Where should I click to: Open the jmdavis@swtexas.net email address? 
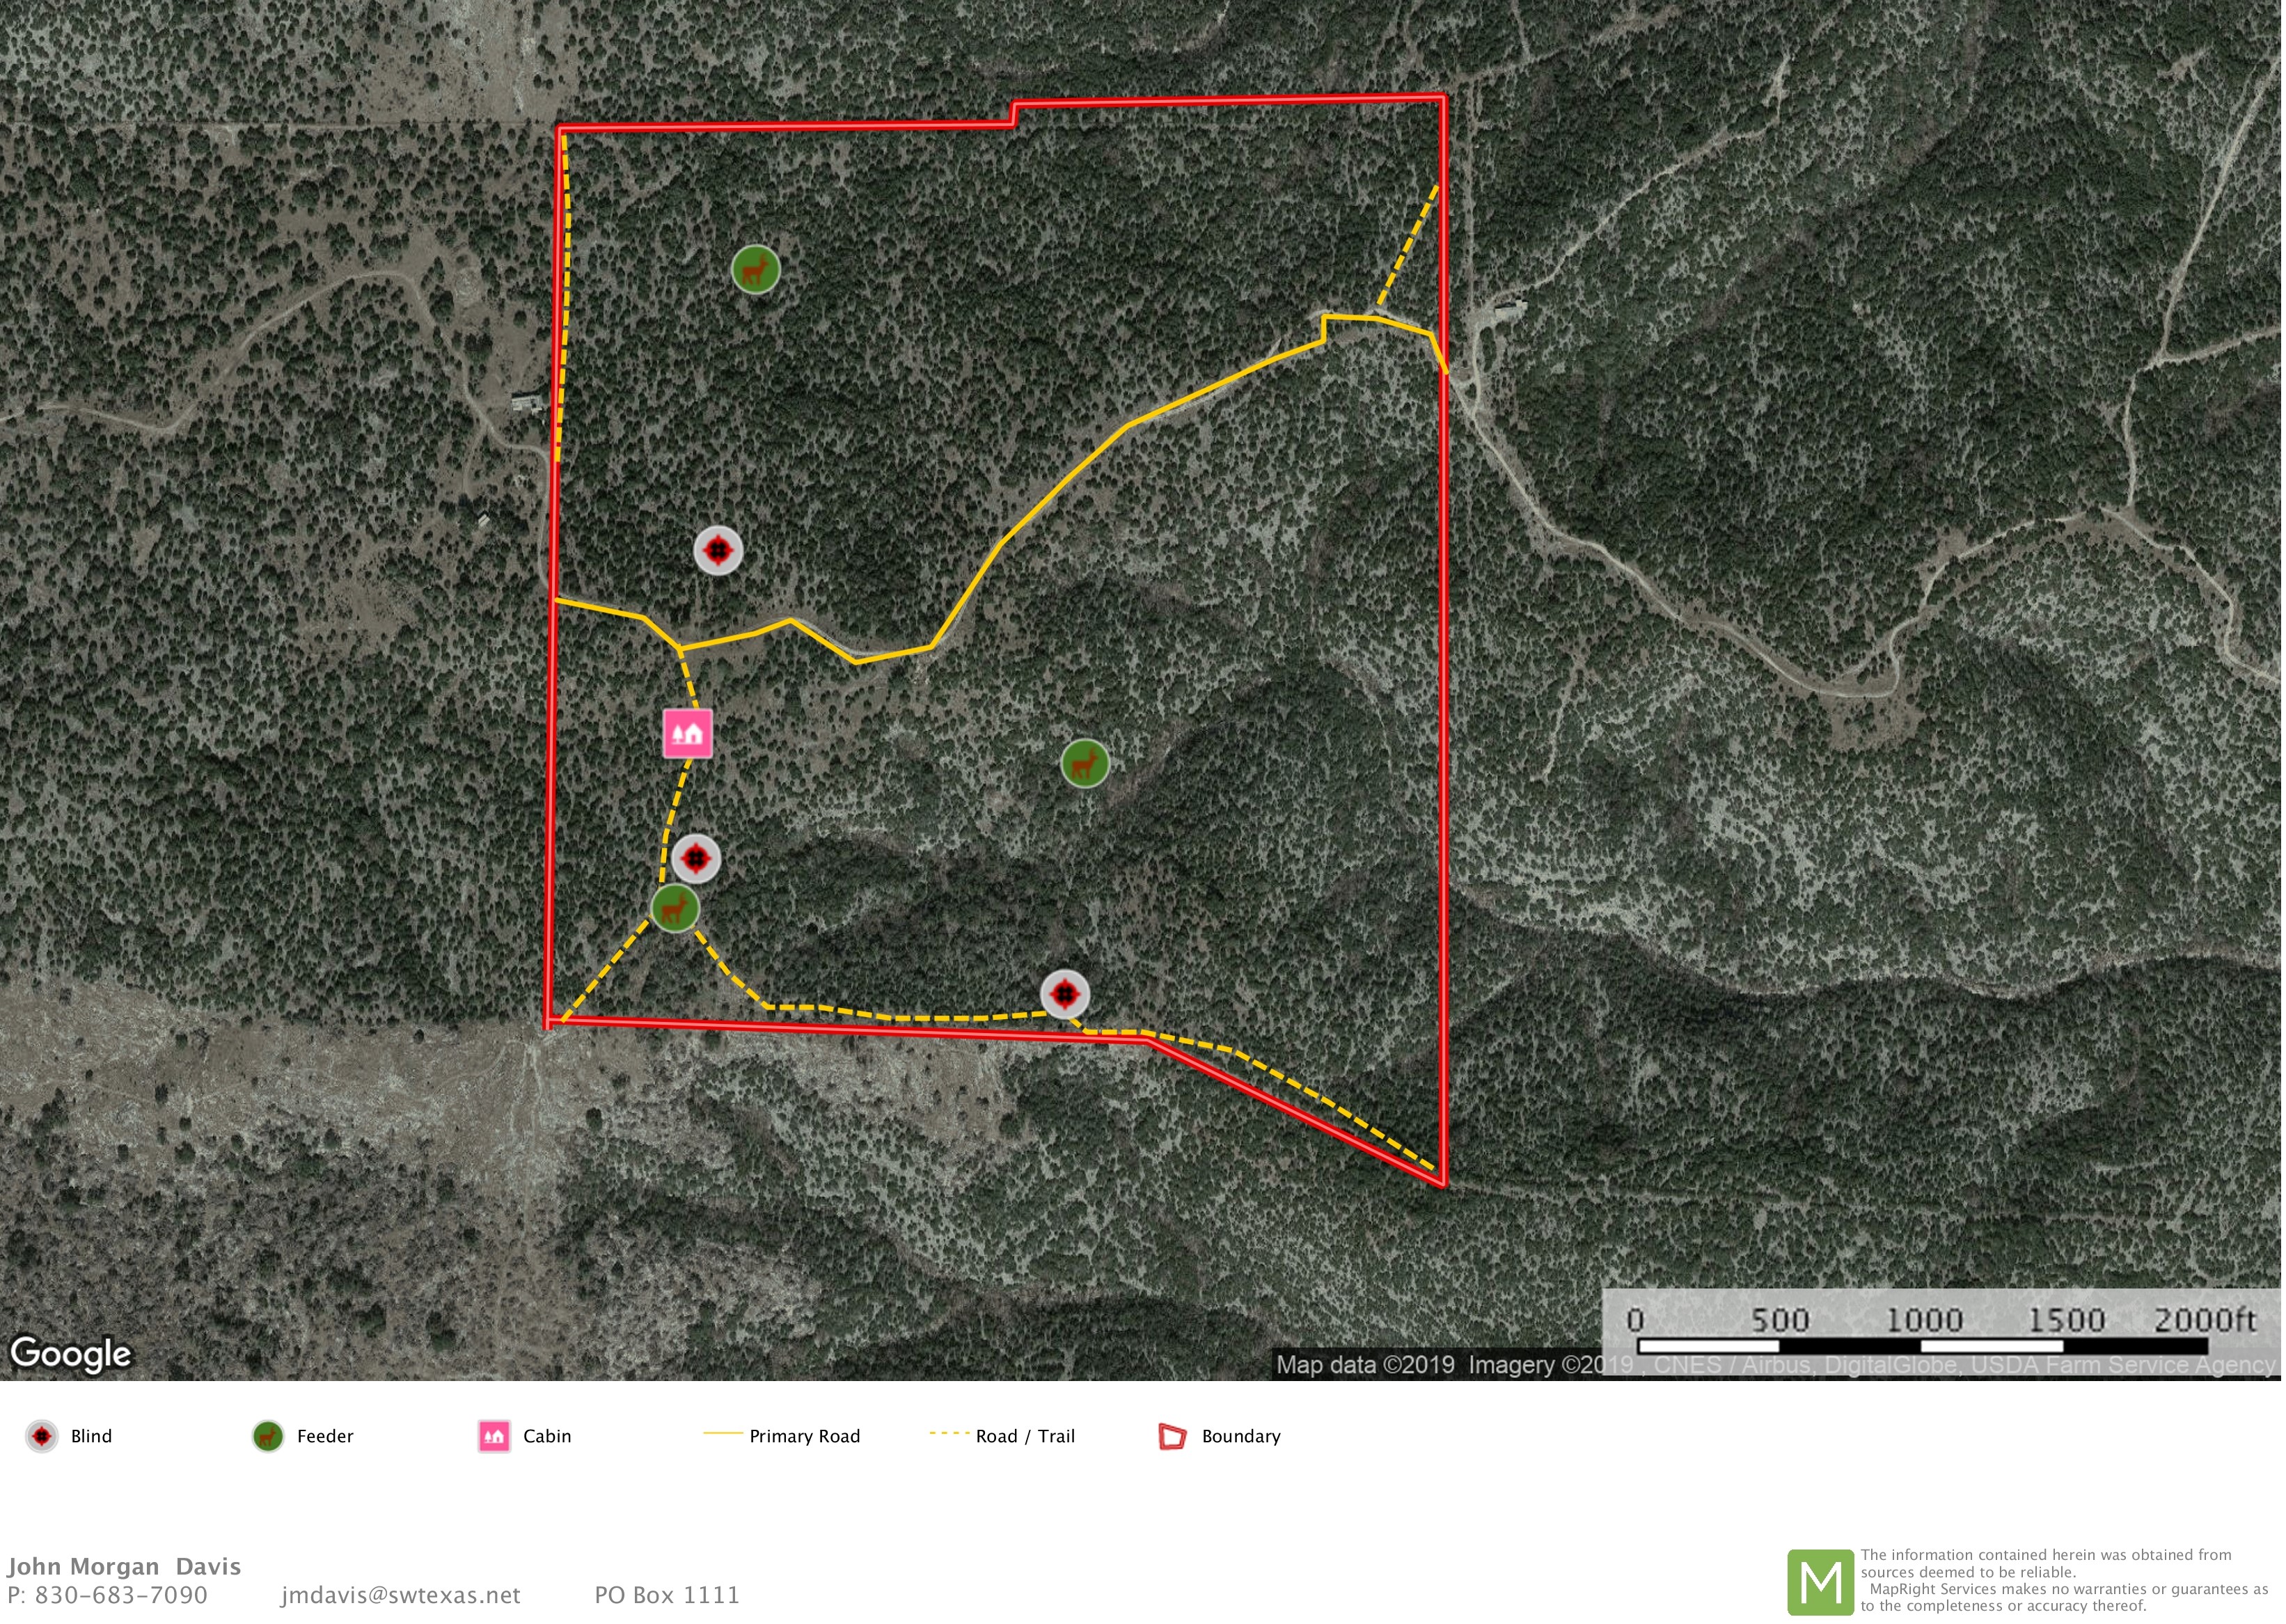click(x=400, y=1595)
